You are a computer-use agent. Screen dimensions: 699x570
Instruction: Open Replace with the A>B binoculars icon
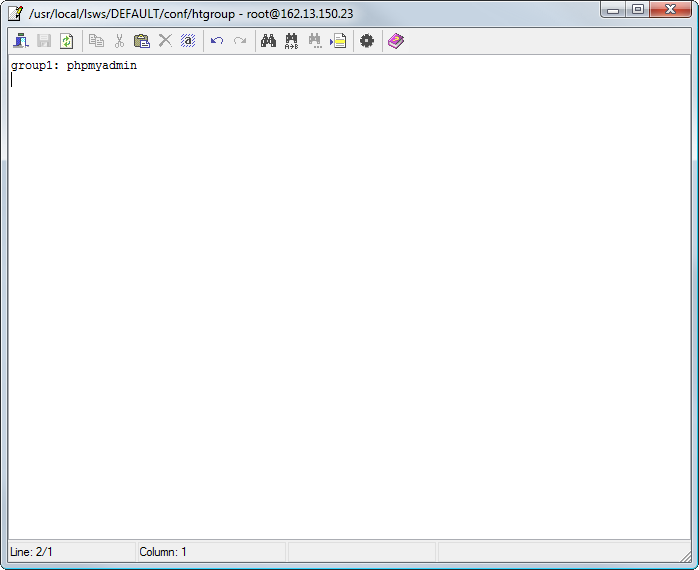292,41
